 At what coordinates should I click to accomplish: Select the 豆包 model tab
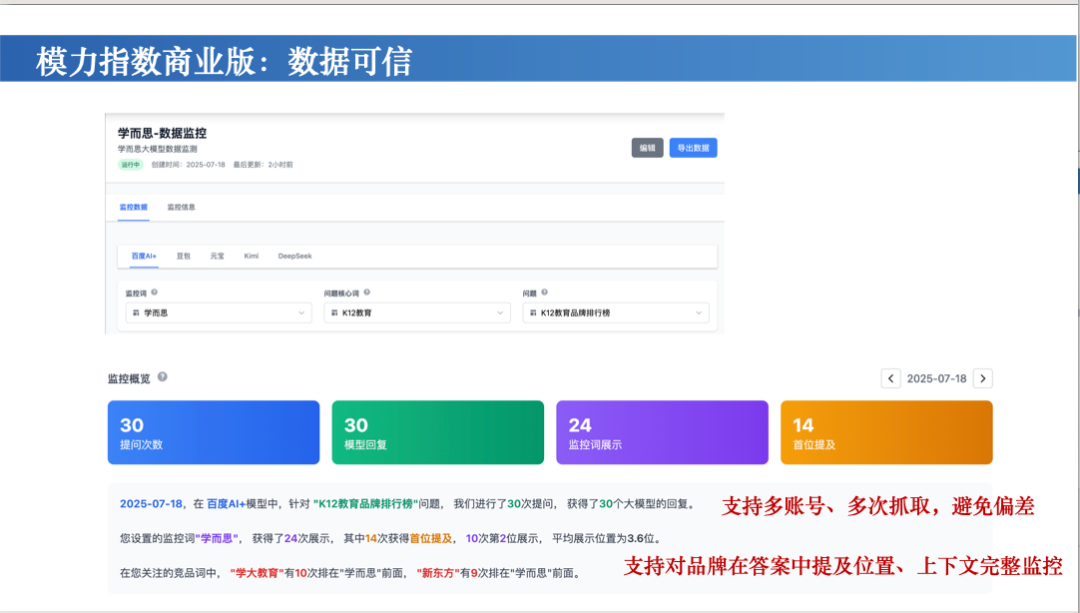pos(183,256)
